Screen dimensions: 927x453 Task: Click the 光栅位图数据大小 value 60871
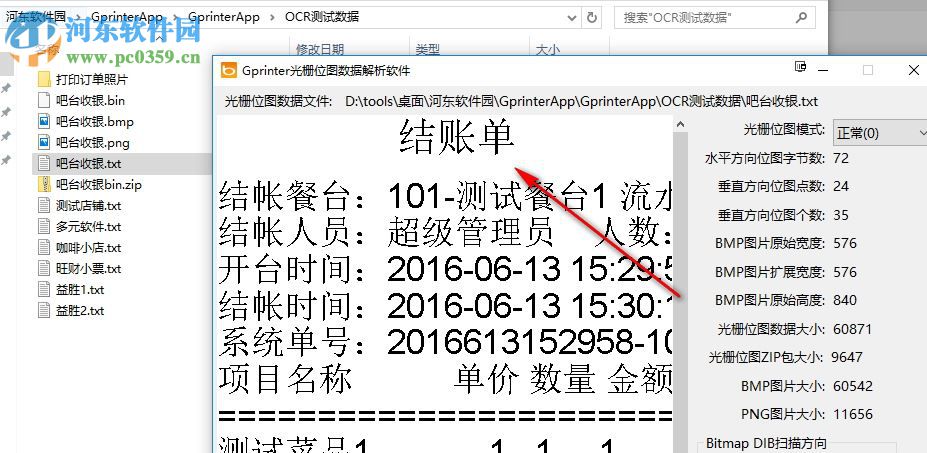pos(853,329)
